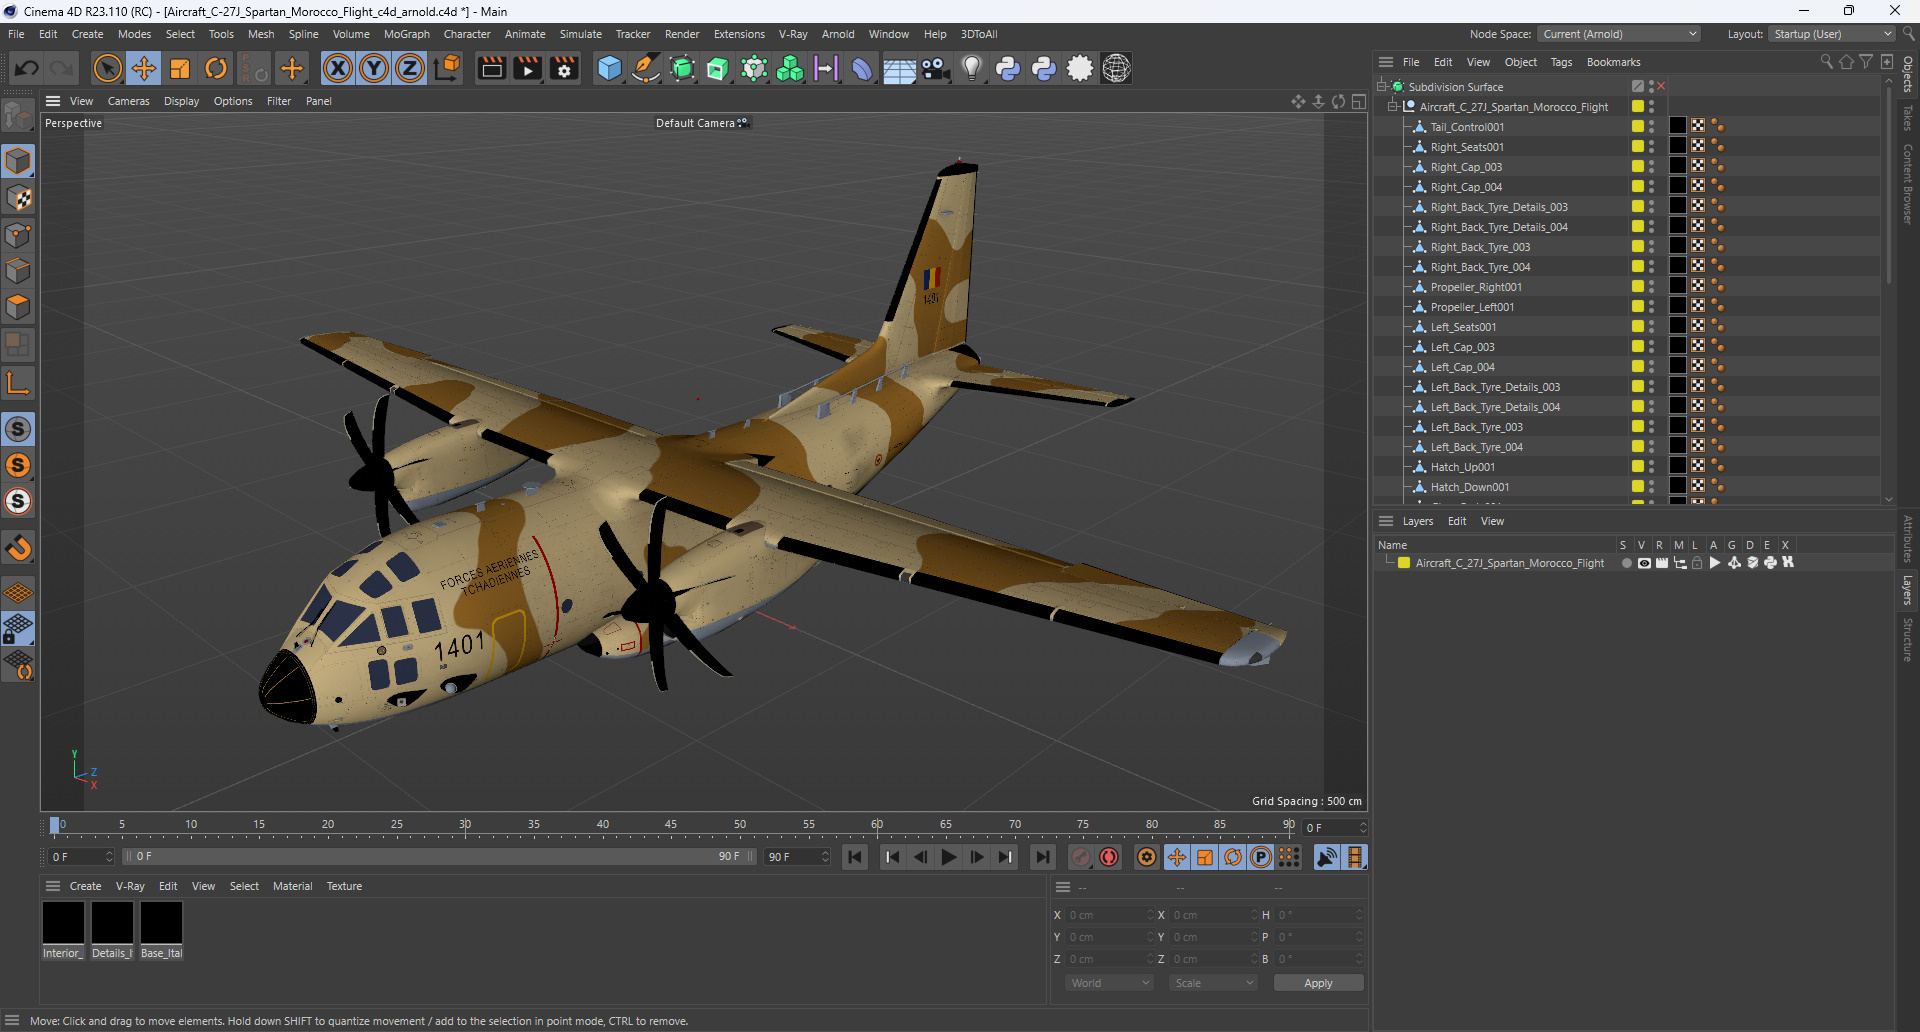Click the Enable Axis L icon
The image size is (1920, 1032).
click(x=18, y=382)
